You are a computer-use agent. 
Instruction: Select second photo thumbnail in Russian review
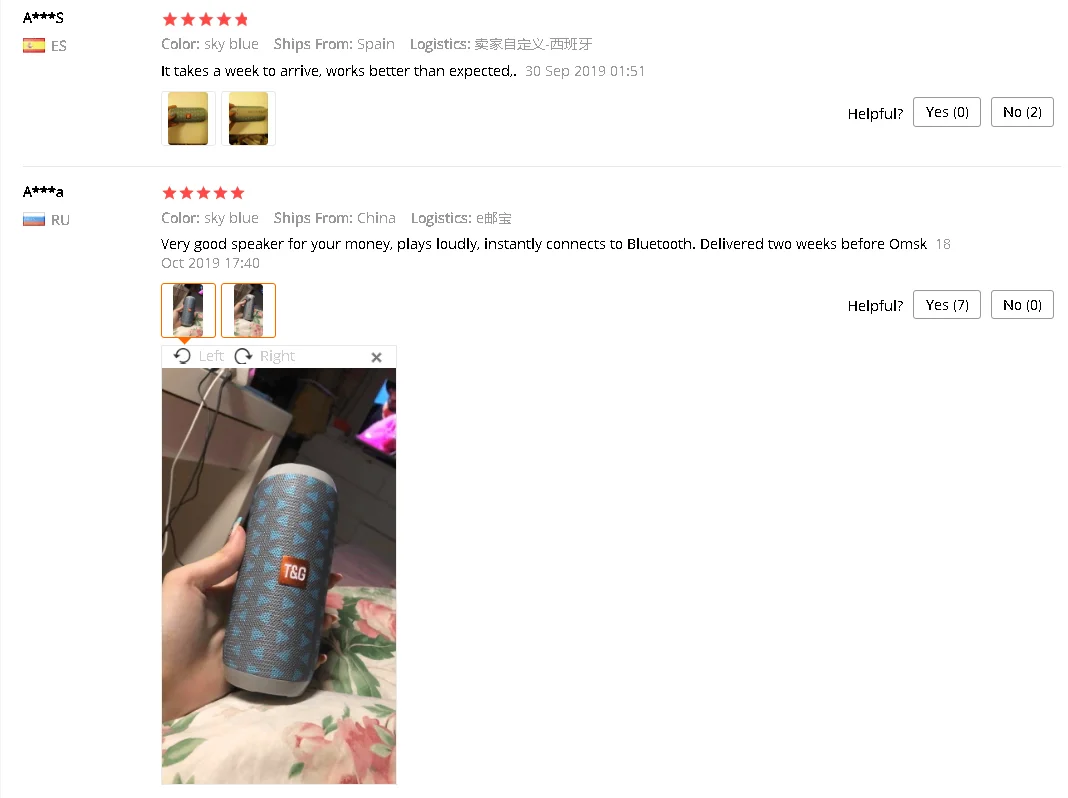pyautogui.click(x=249, y=310)
